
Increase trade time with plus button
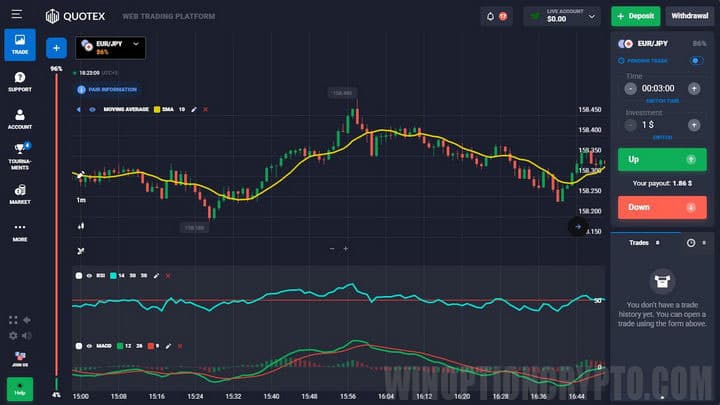coord(694,89)
